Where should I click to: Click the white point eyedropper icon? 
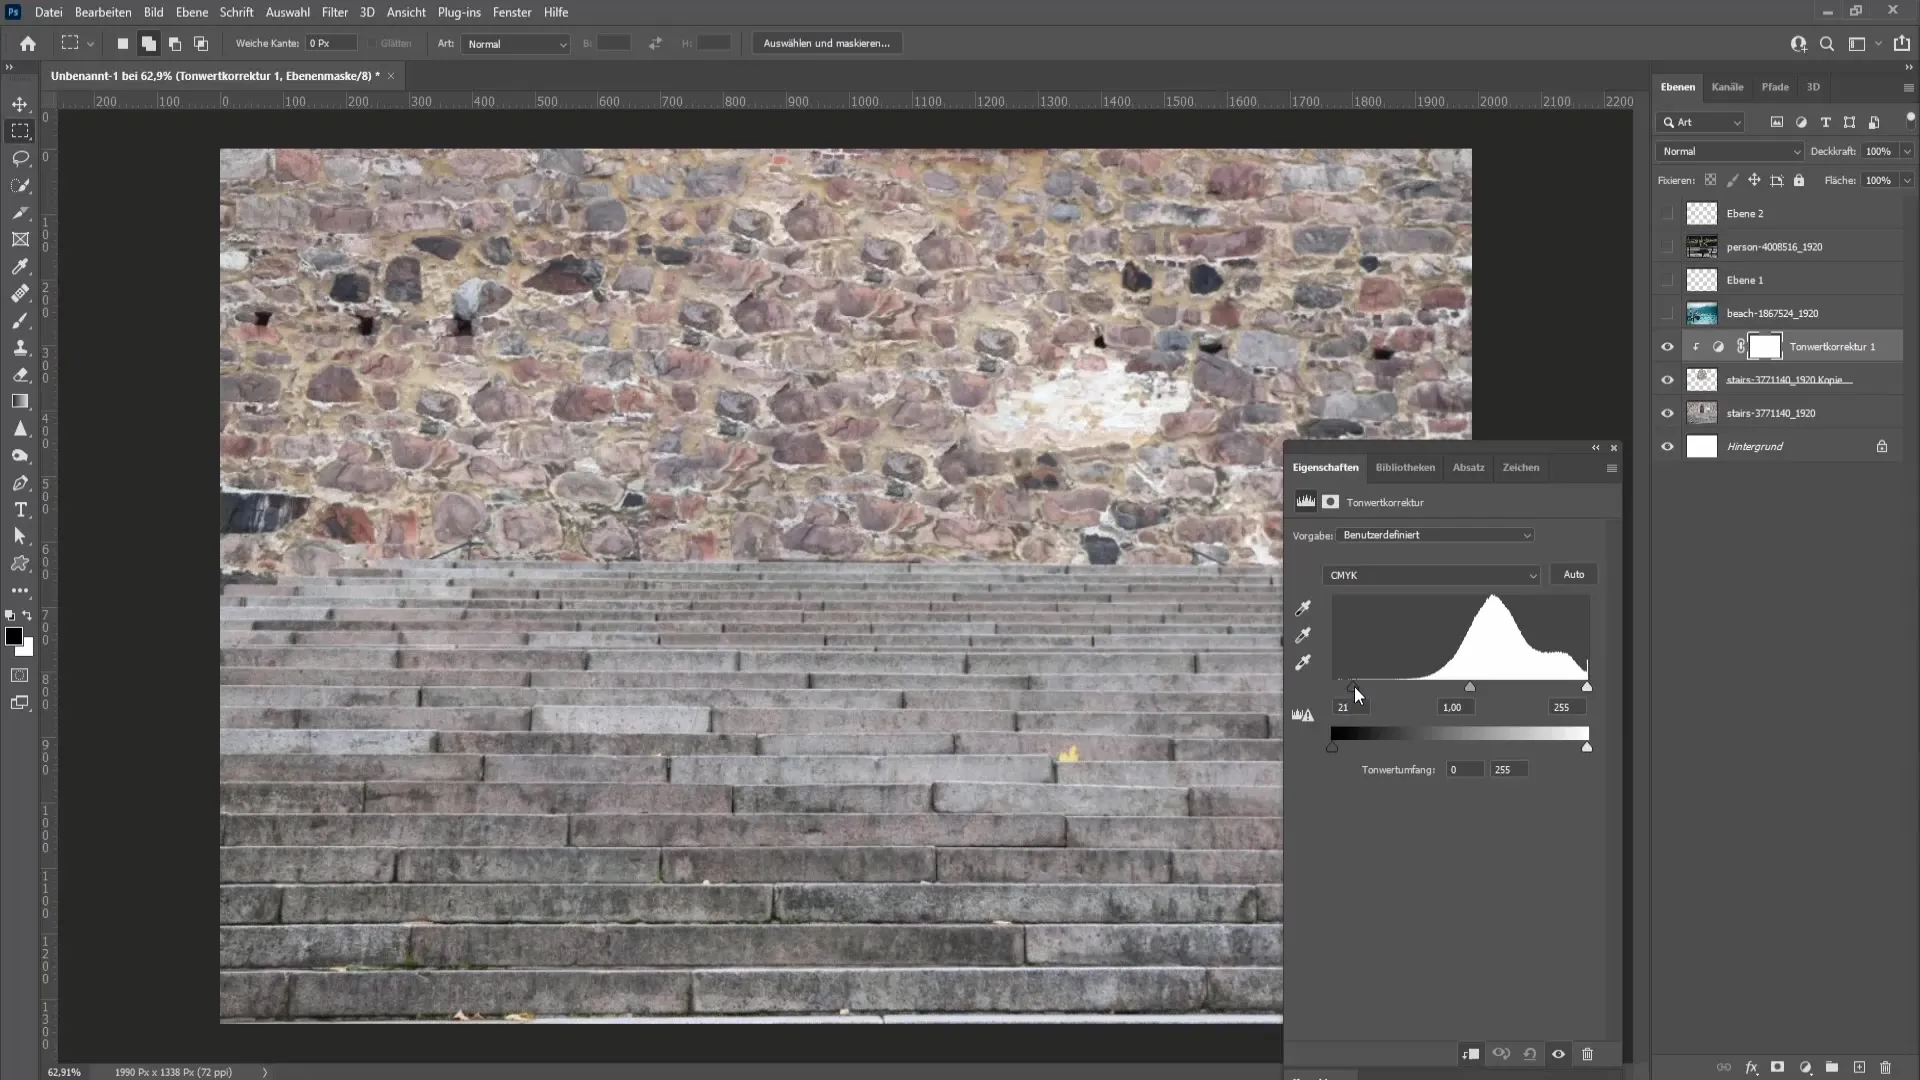(x=1303, y=663)
